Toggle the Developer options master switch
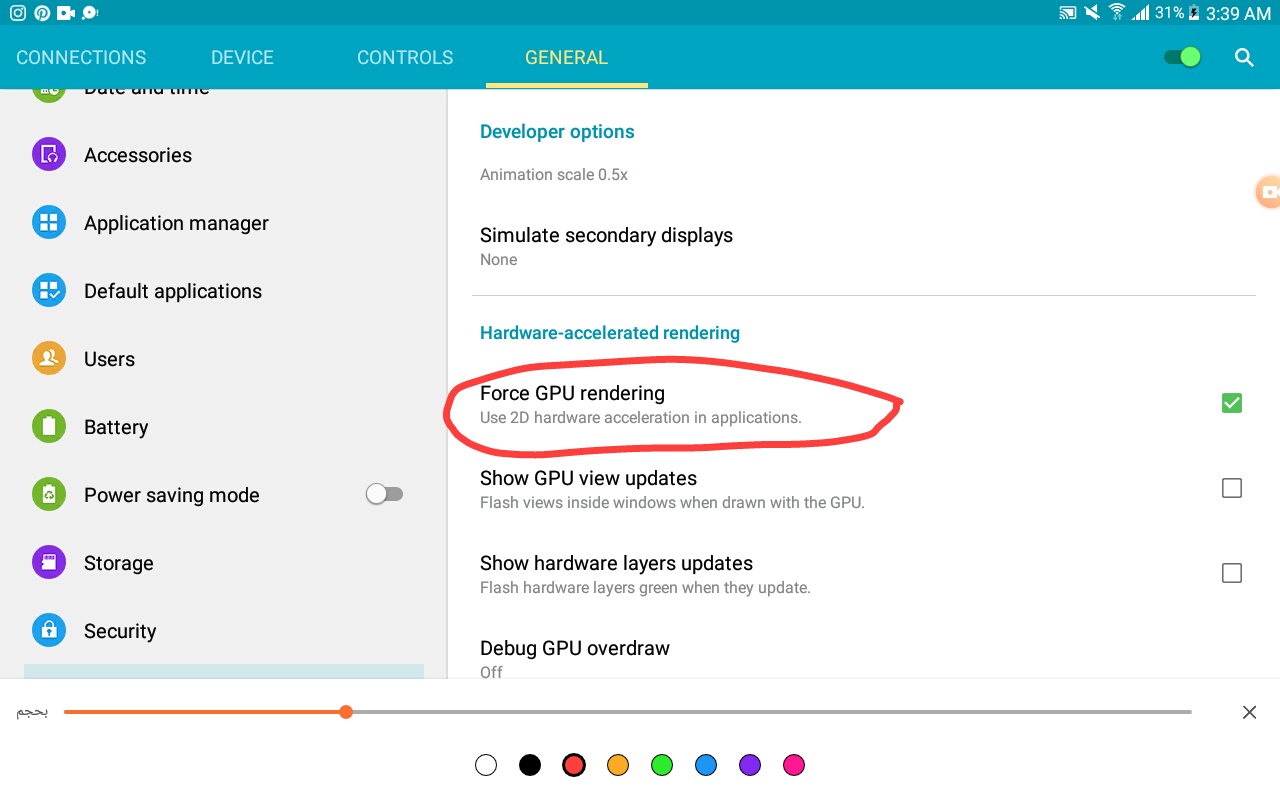The width and height of the screenshot is (1280, 800). click(1182, 57)
